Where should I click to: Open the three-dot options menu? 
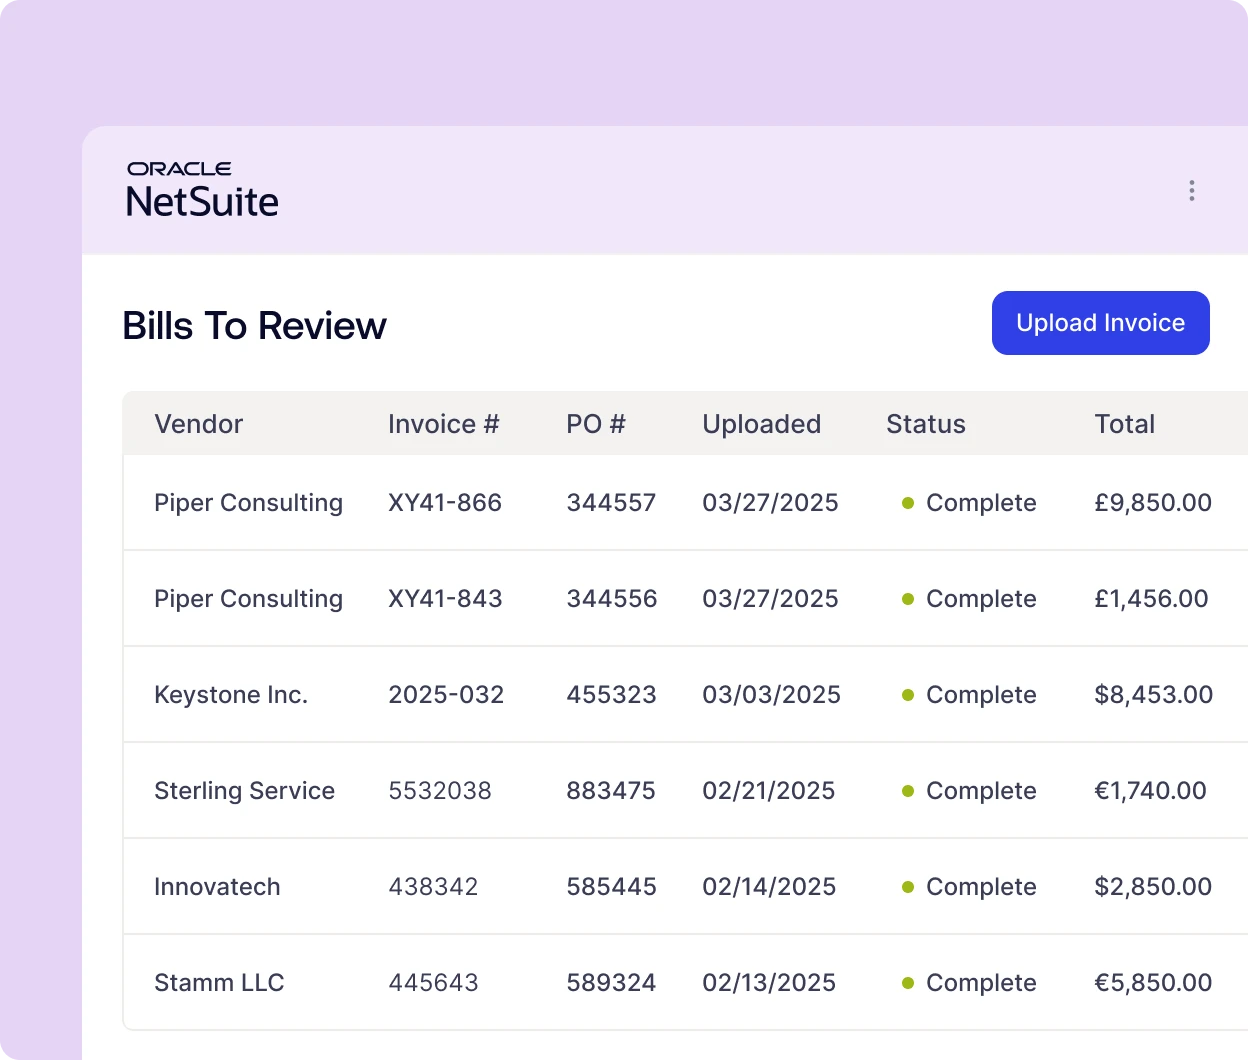(1191, 191)
